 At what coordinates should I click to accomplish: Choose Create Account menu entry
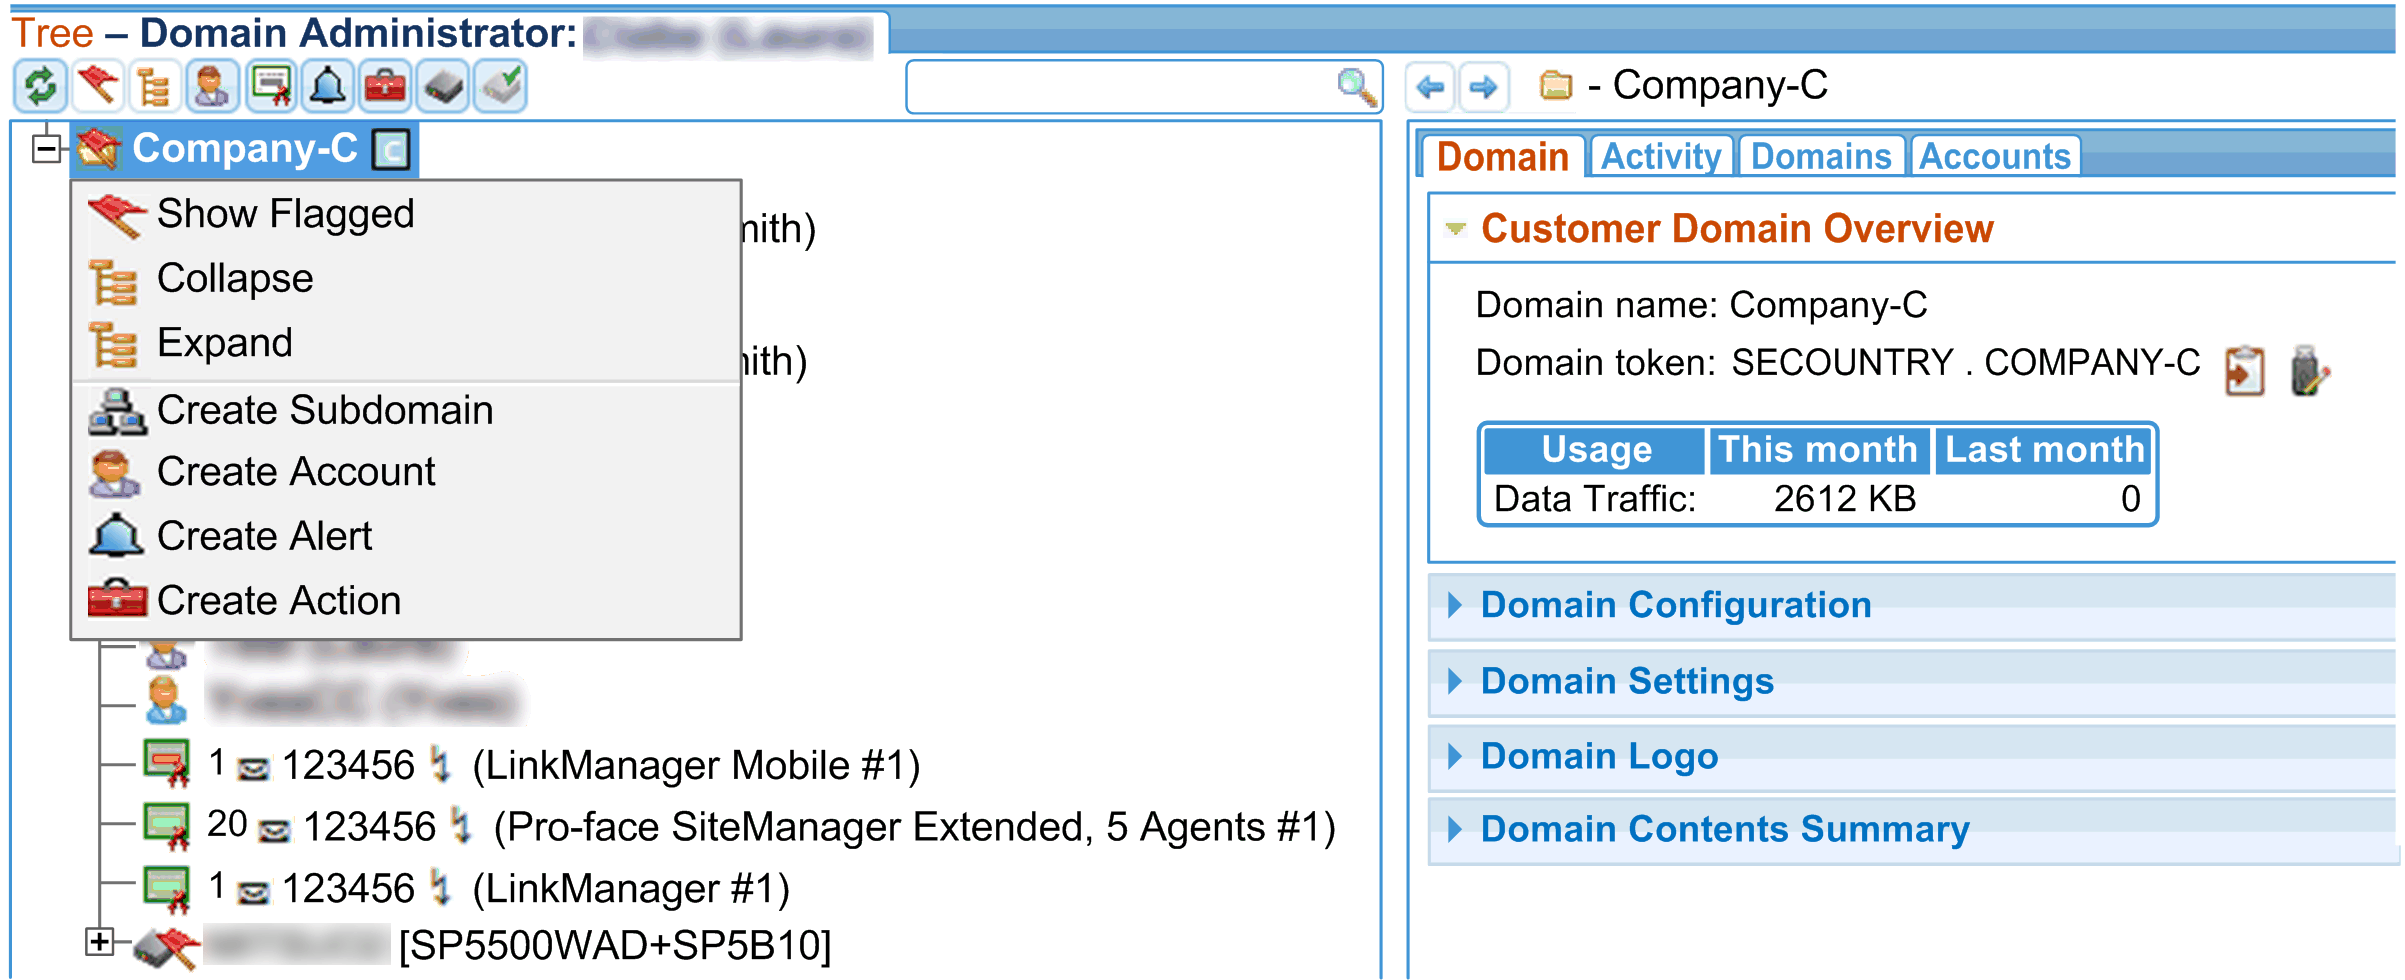[x=296, y=472]
